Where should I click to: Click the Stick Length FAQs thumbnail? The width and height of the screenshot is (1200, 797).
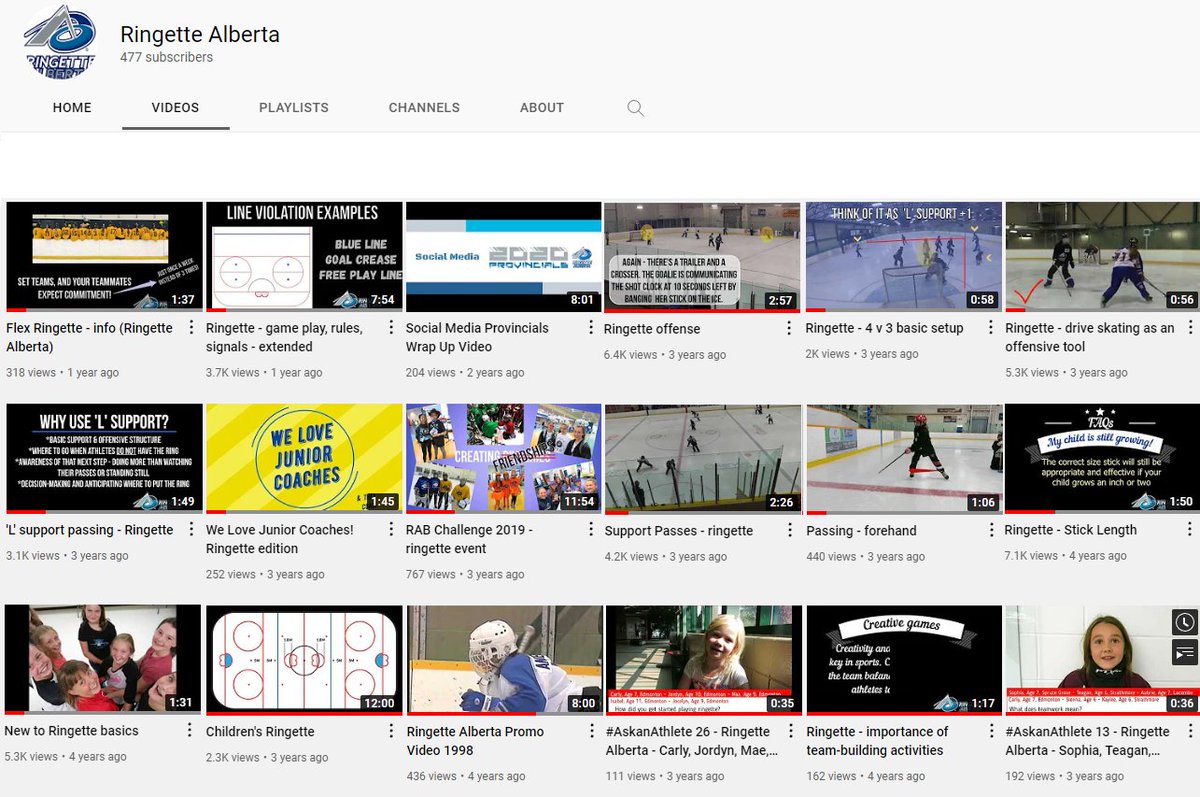pyautogui.click(x=1102, y=459)
